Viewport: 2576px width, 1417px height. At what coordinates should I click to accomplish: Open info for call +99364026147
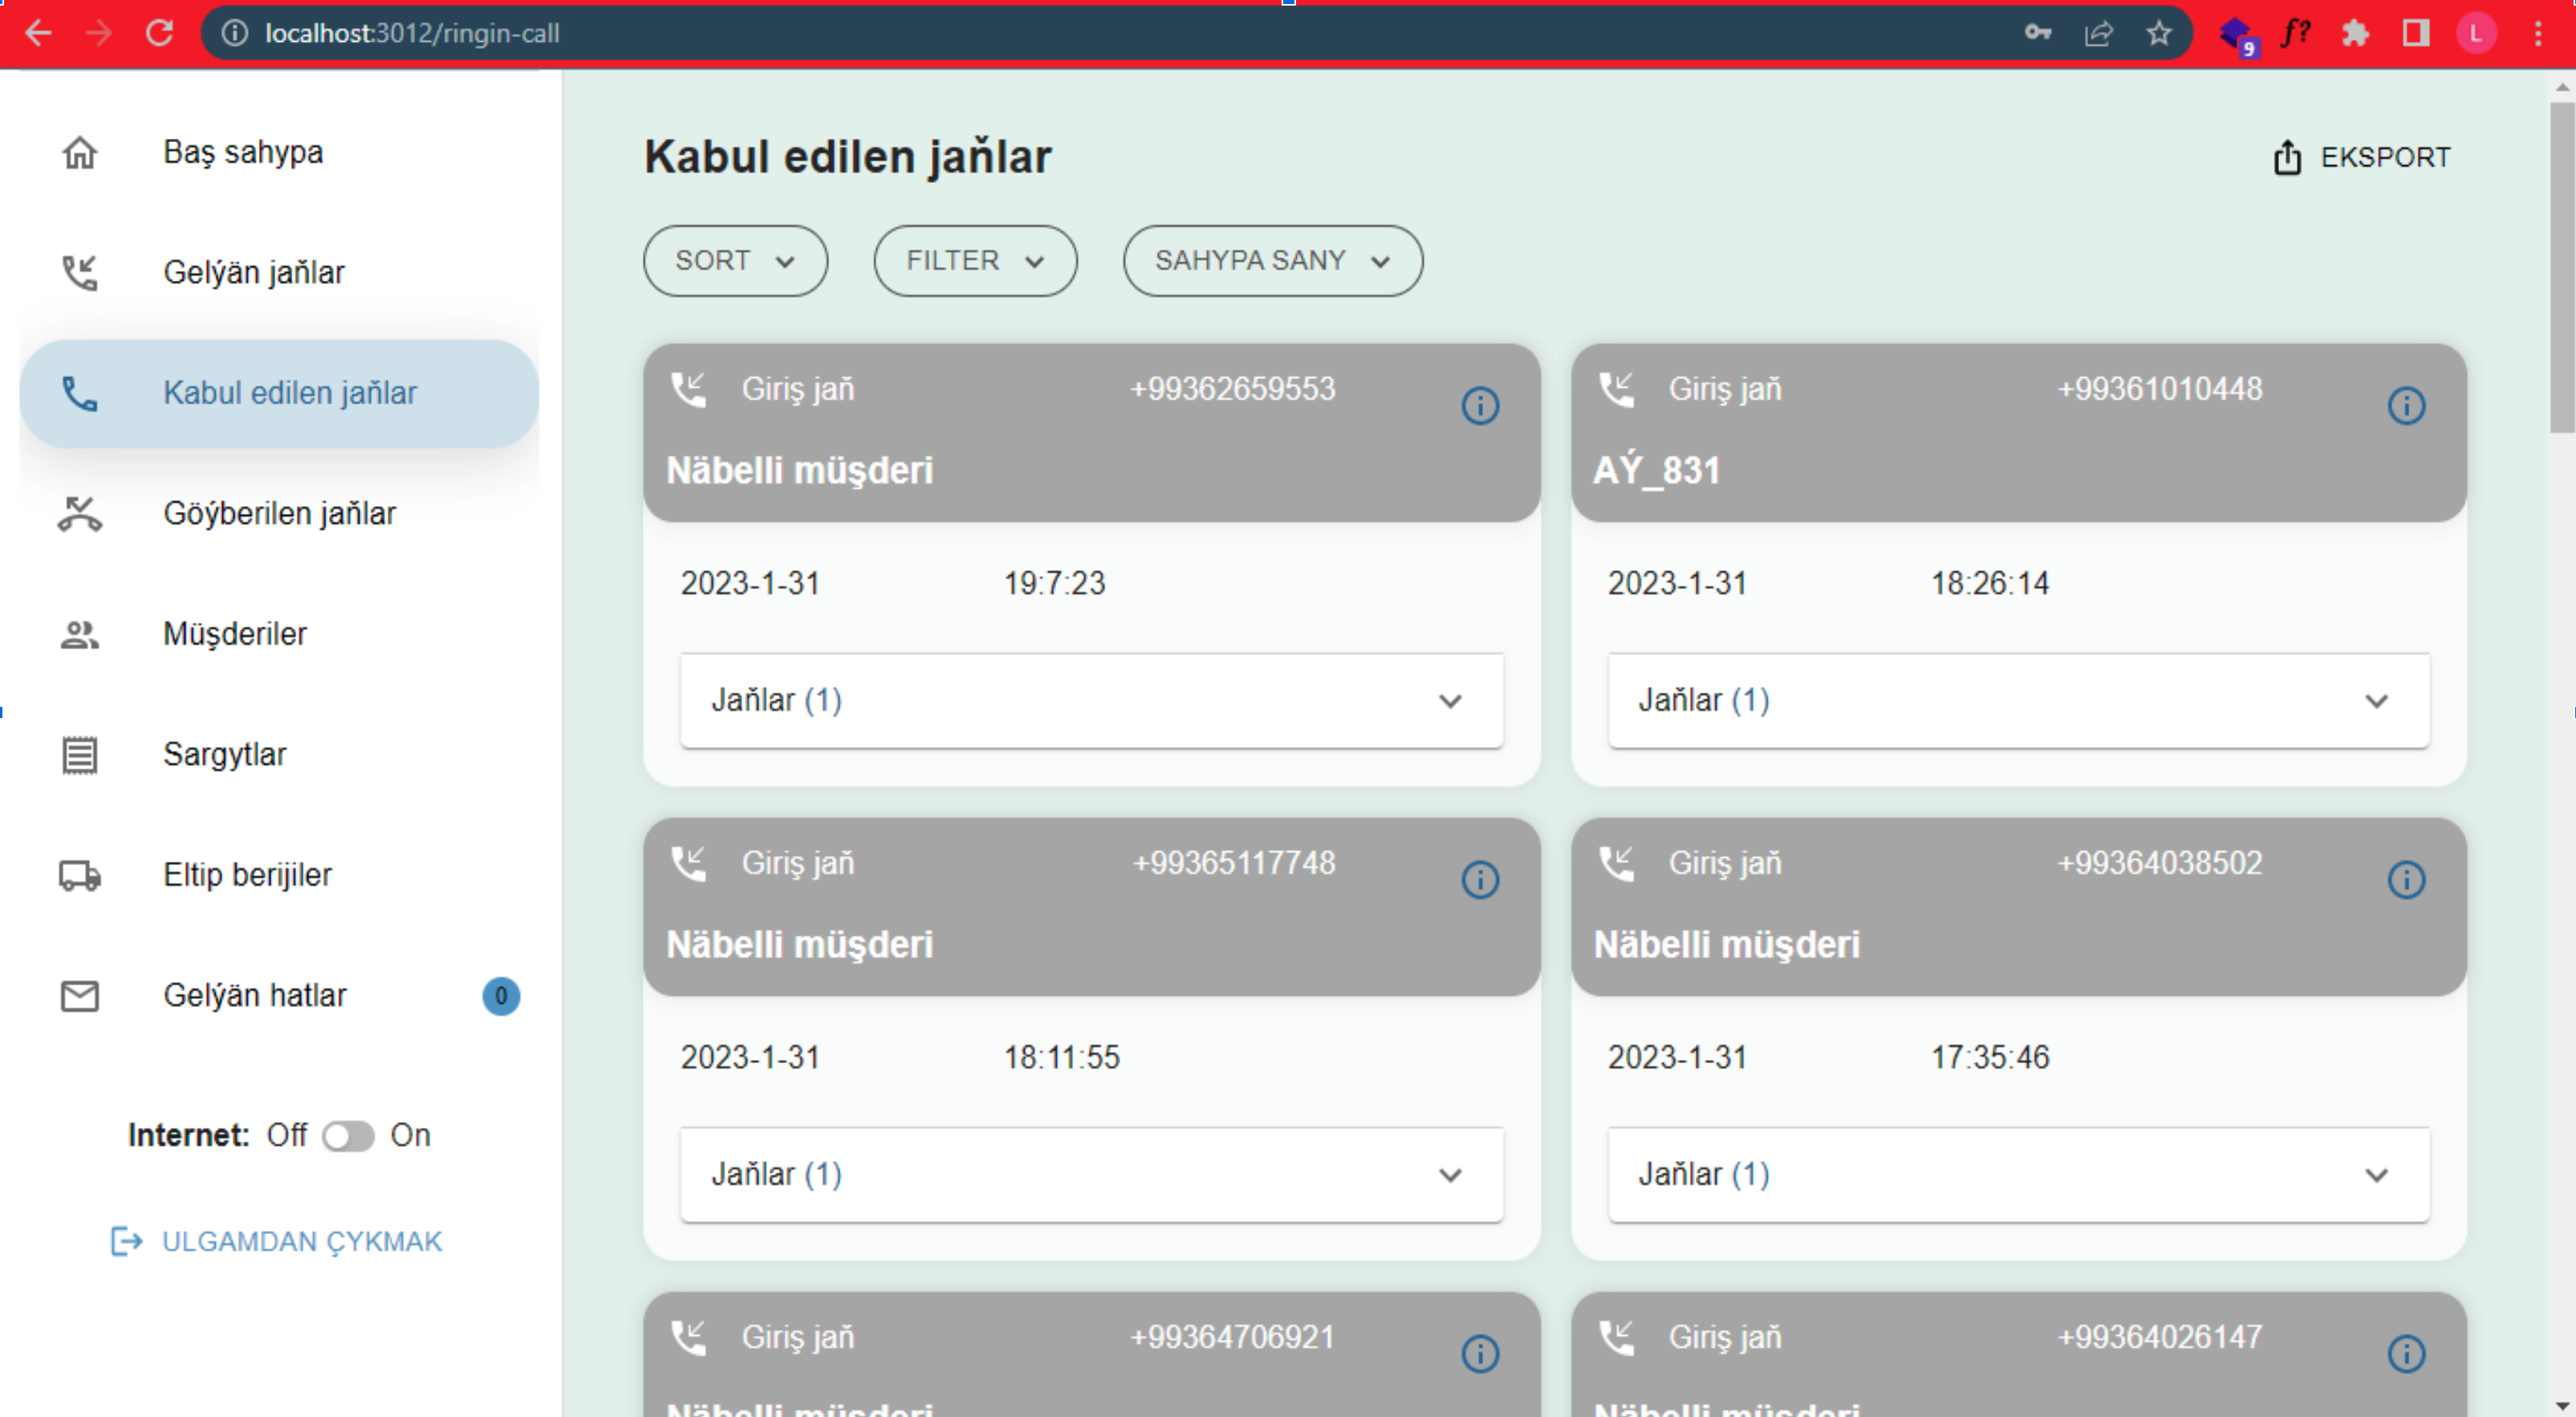coord(2406,1354)
